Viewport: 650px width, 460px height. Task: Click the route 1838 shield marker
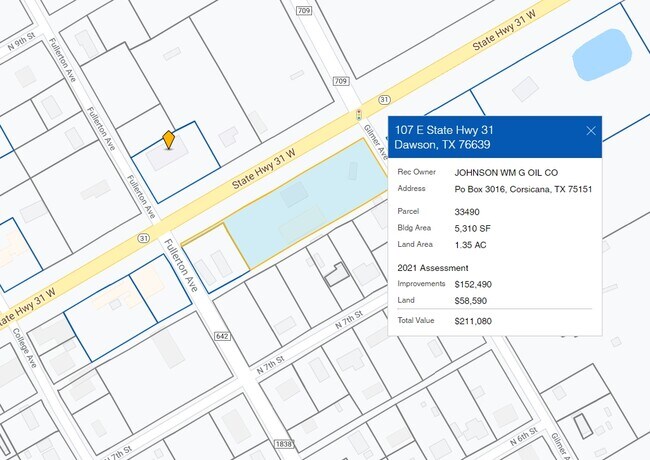tap(284, 443)
